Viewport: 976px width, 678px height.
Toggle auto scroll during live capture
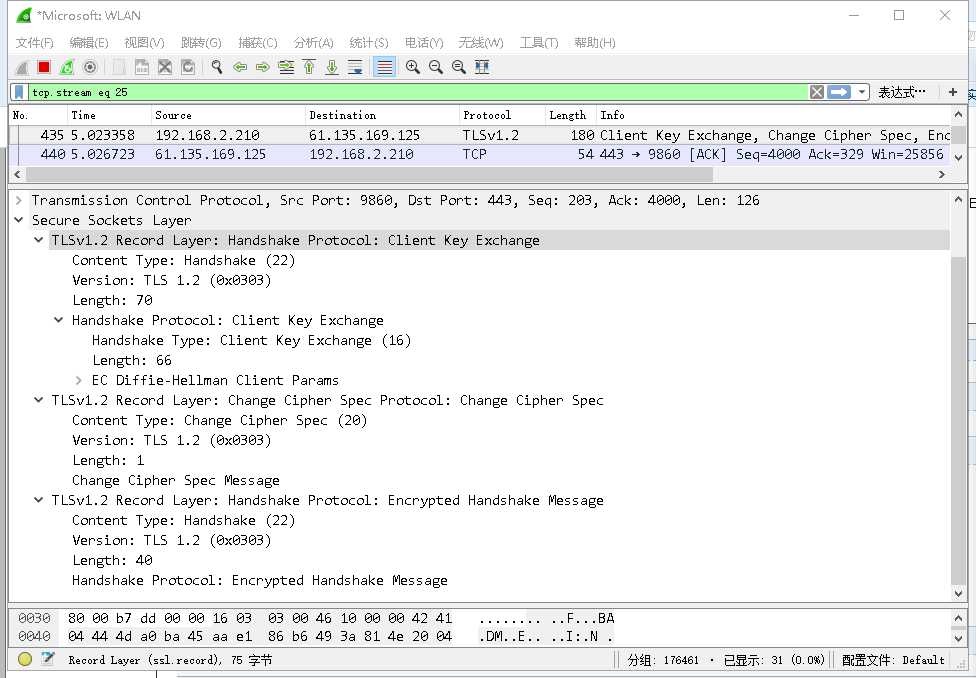coord(355,67)
